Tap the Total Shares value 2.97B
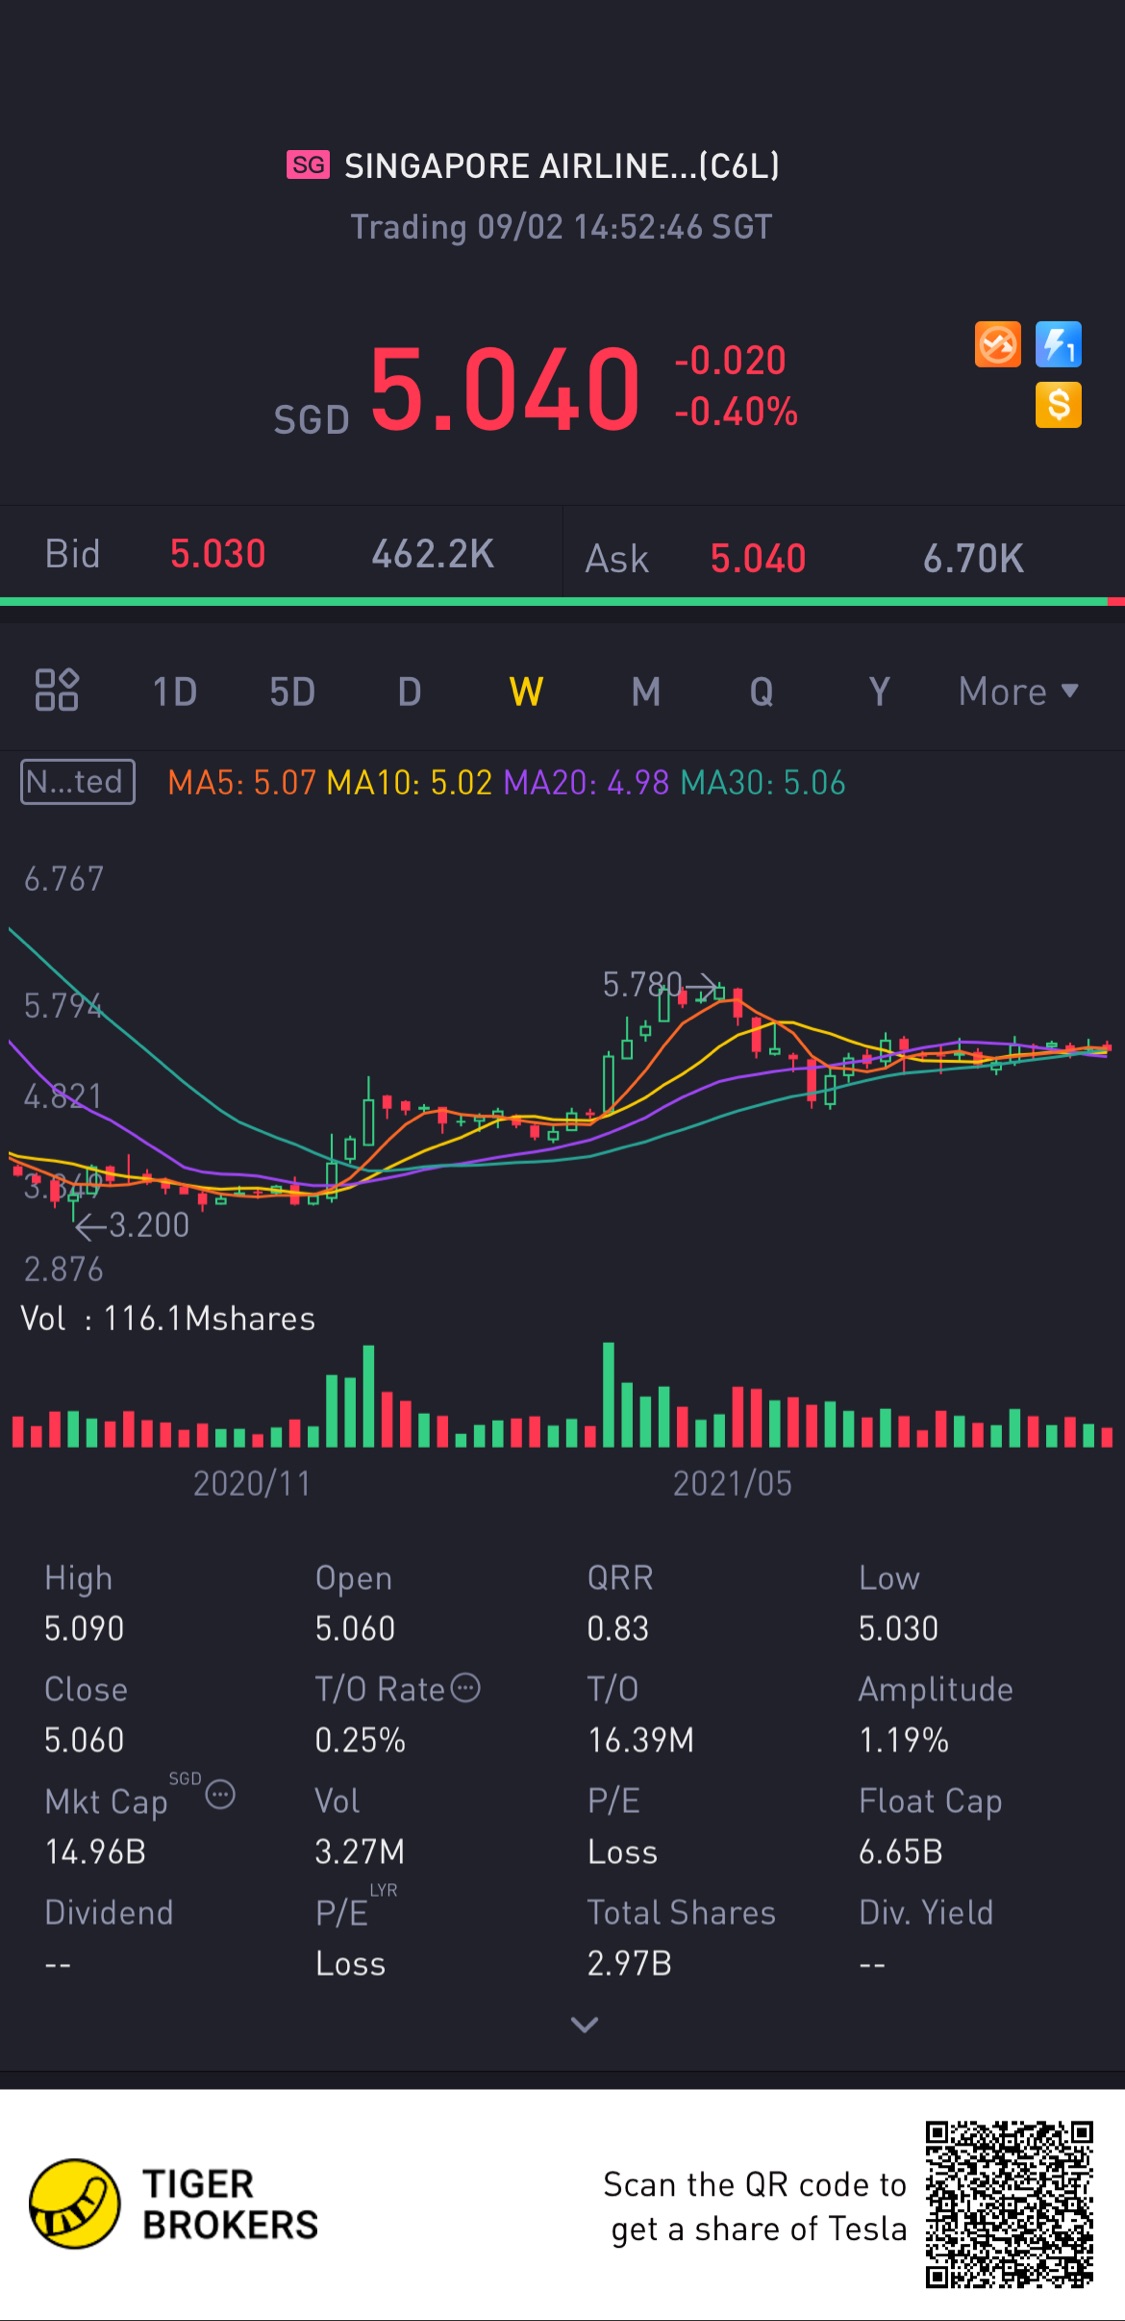This screenshot has height=2321, width=1125. 629,1964
